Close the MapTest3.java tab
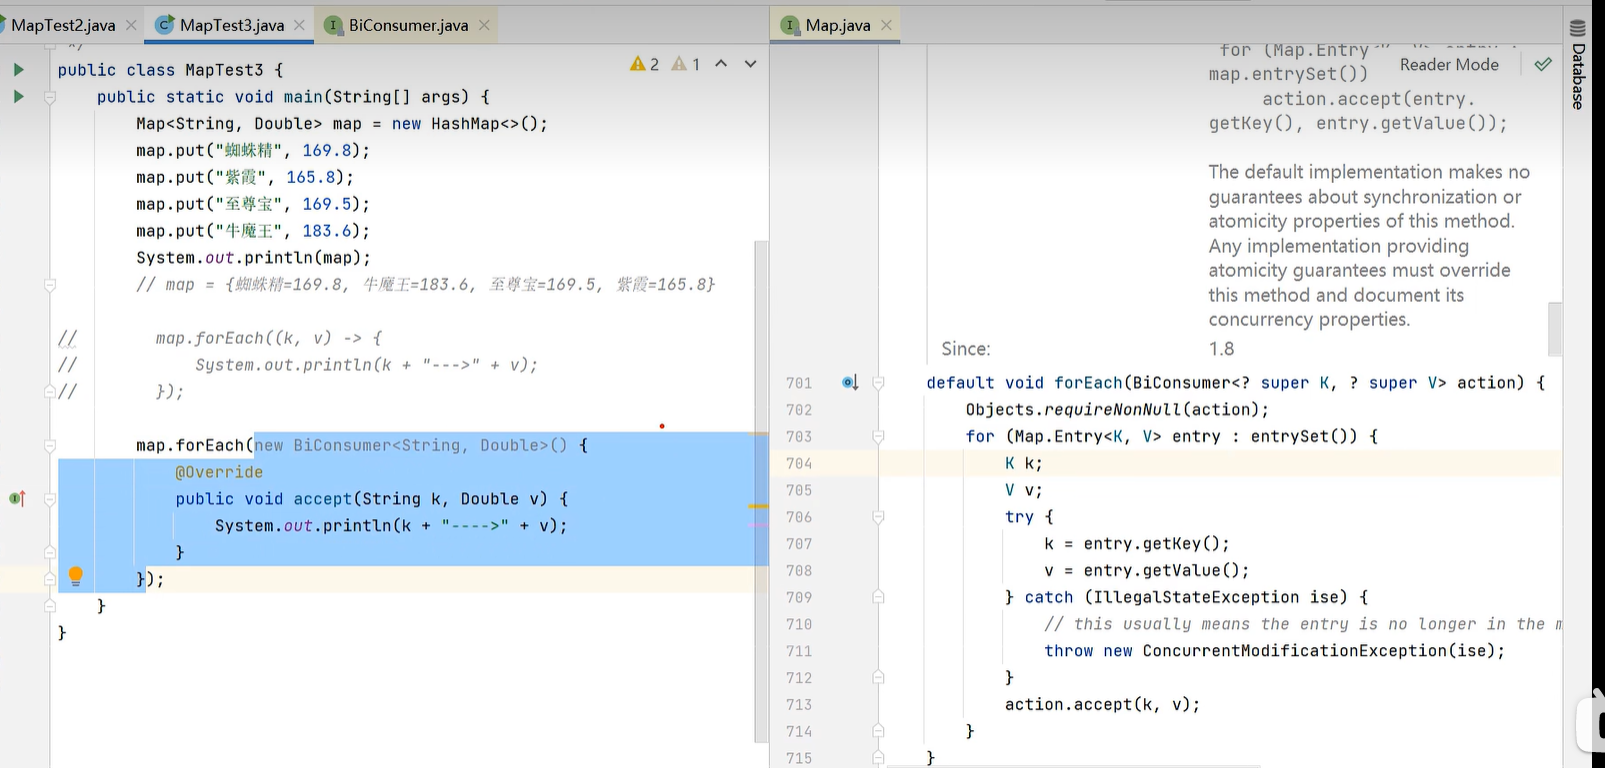This screenshot has width=1605, height=768. point(299,25)
